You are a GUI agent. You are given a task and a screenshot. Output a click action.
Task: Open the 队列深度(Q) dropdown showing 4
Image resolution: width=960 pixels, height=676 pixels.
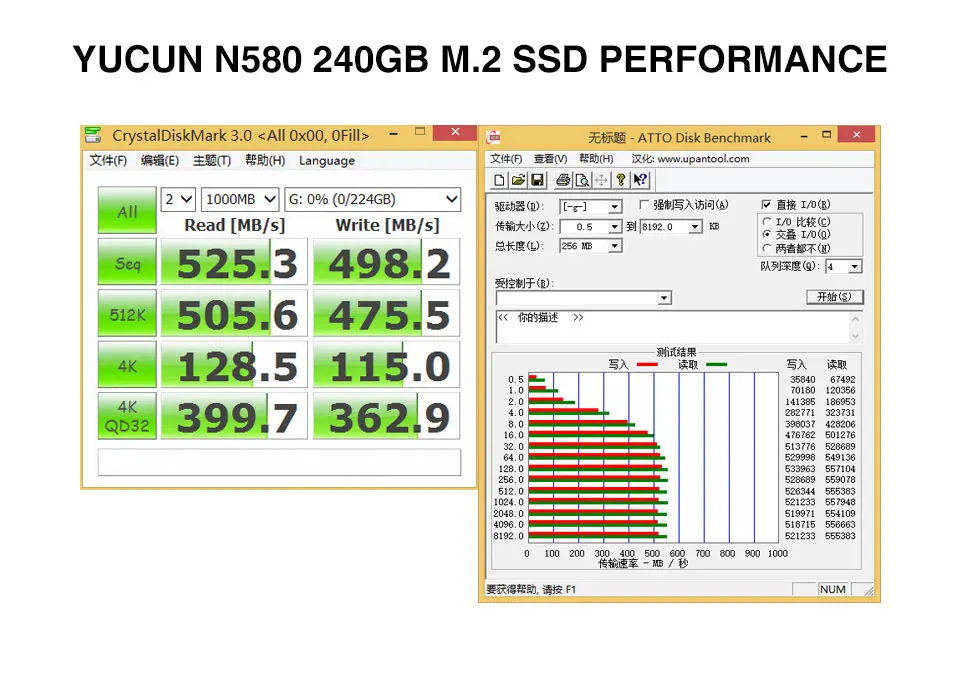pyautogui.click(x=855, y=266)
